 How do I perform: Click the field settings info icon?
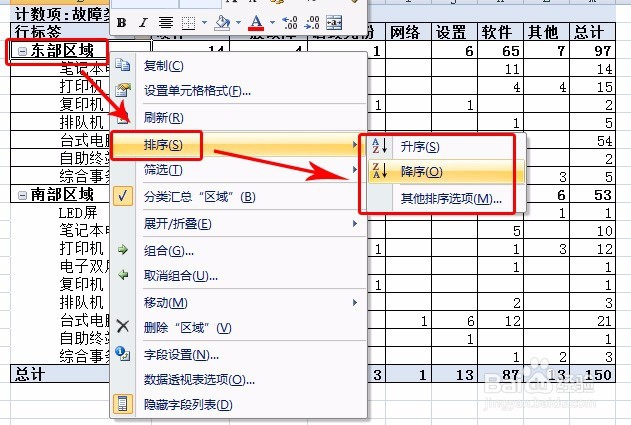click(122, 353)
